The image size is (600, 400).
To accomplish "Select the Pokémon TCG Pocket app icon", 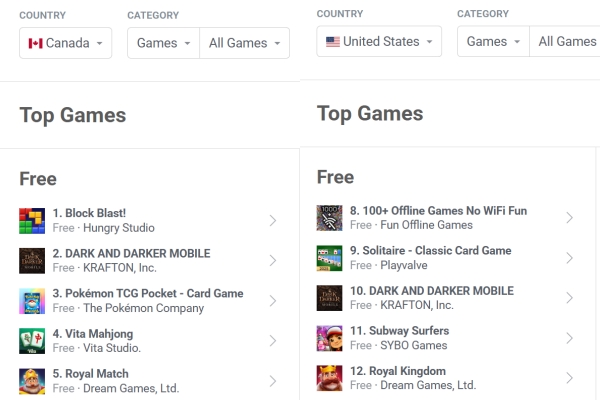I will [x=32, y=301].
